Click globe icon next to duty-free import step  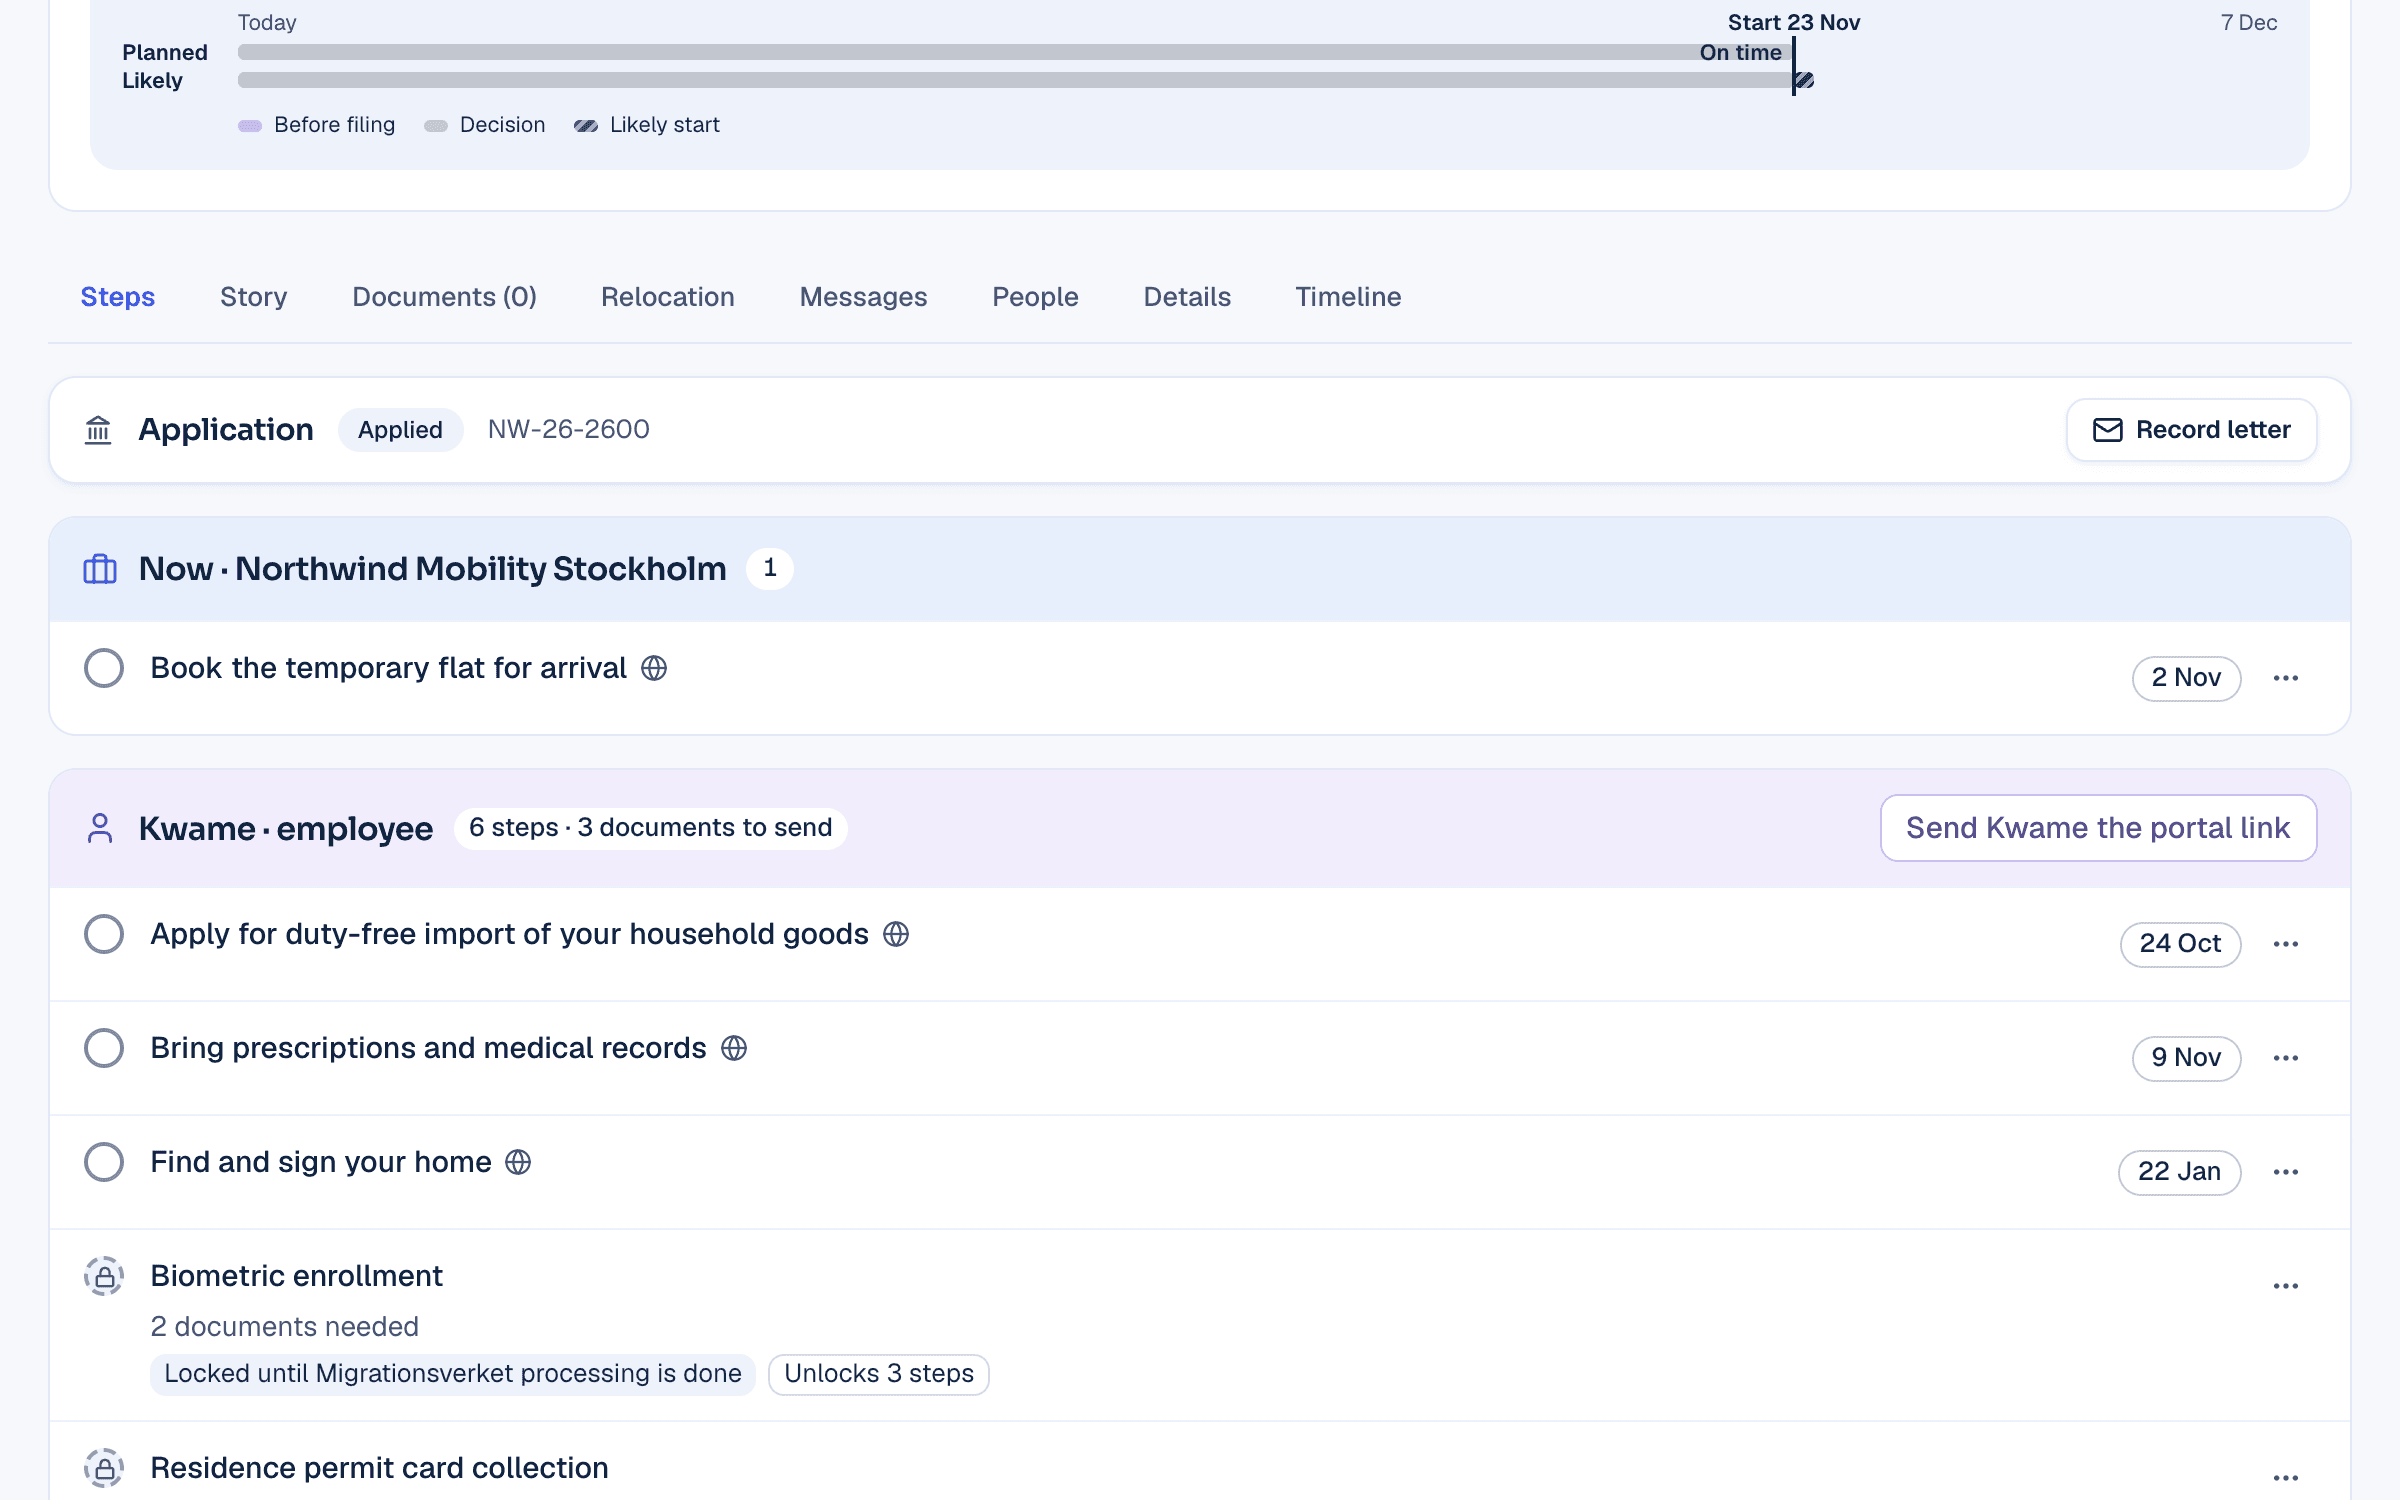(x=896, y=934)
